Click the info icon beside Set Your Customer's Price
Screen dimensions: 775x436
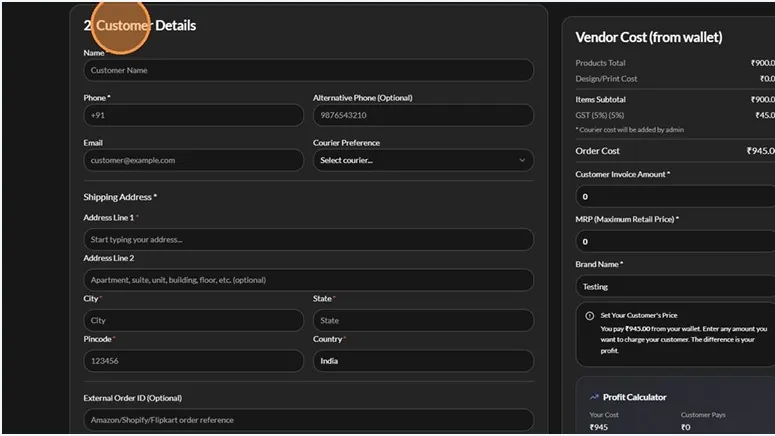point(590,316)
